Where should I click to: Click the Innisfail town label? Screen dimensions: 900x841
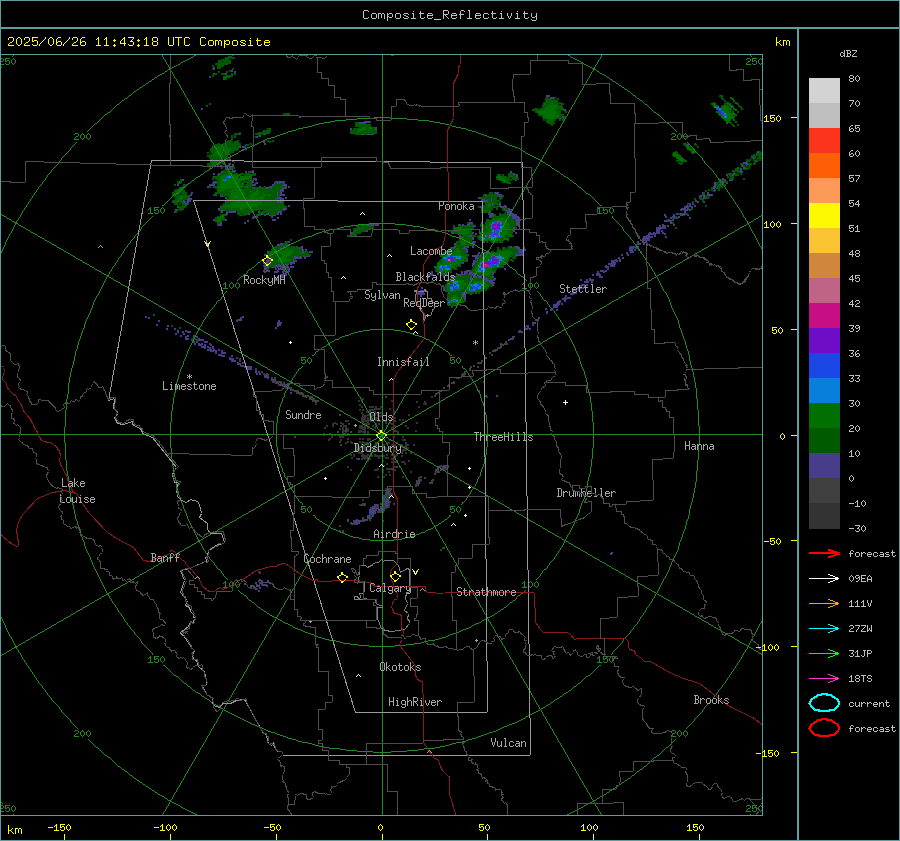coord(403,362)
